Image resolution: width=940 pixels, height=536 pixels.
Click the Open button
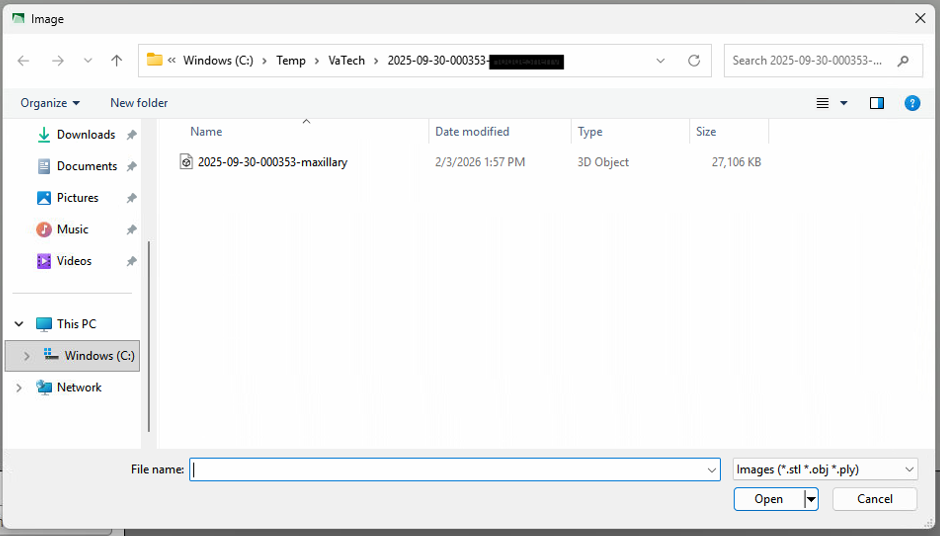point(768,499)
